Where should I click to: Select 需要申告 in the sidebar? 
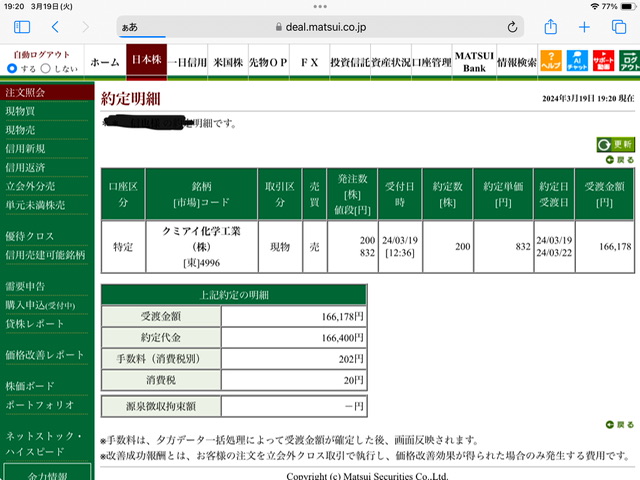(25, 286)
